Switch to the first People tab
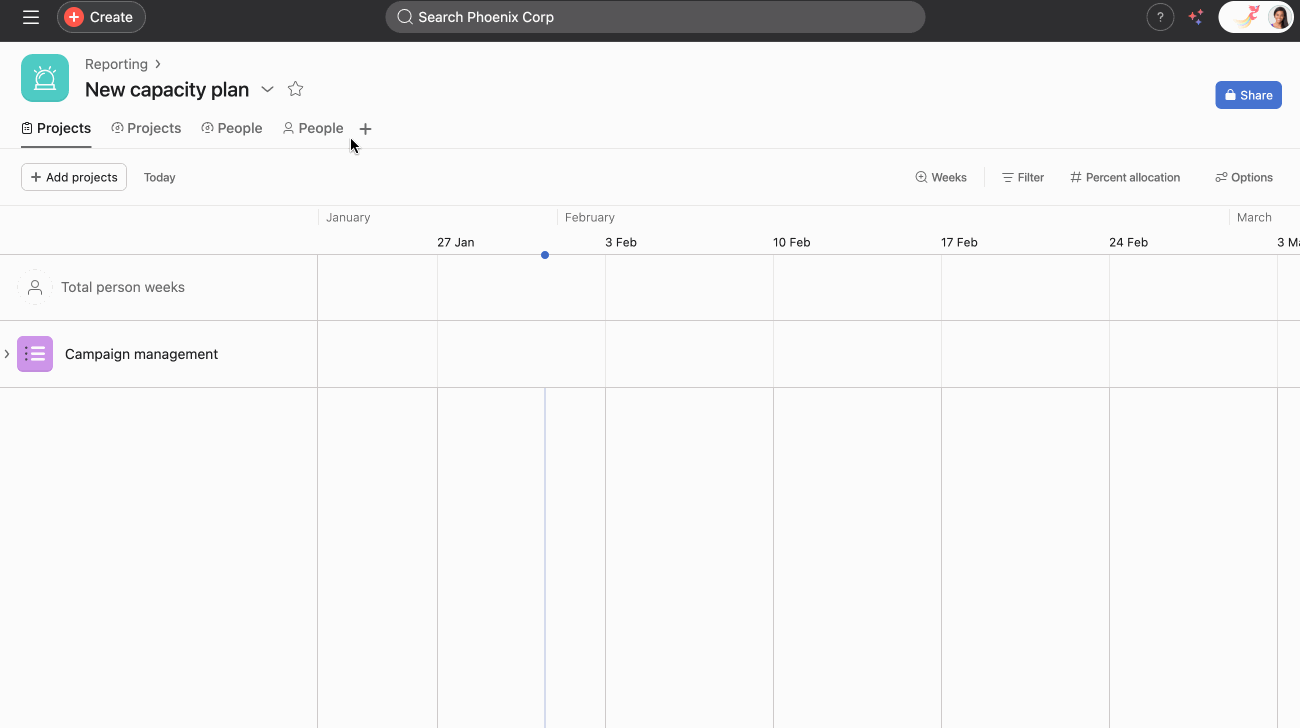Screen dimensions: 1300x728 tap(231, 128)
